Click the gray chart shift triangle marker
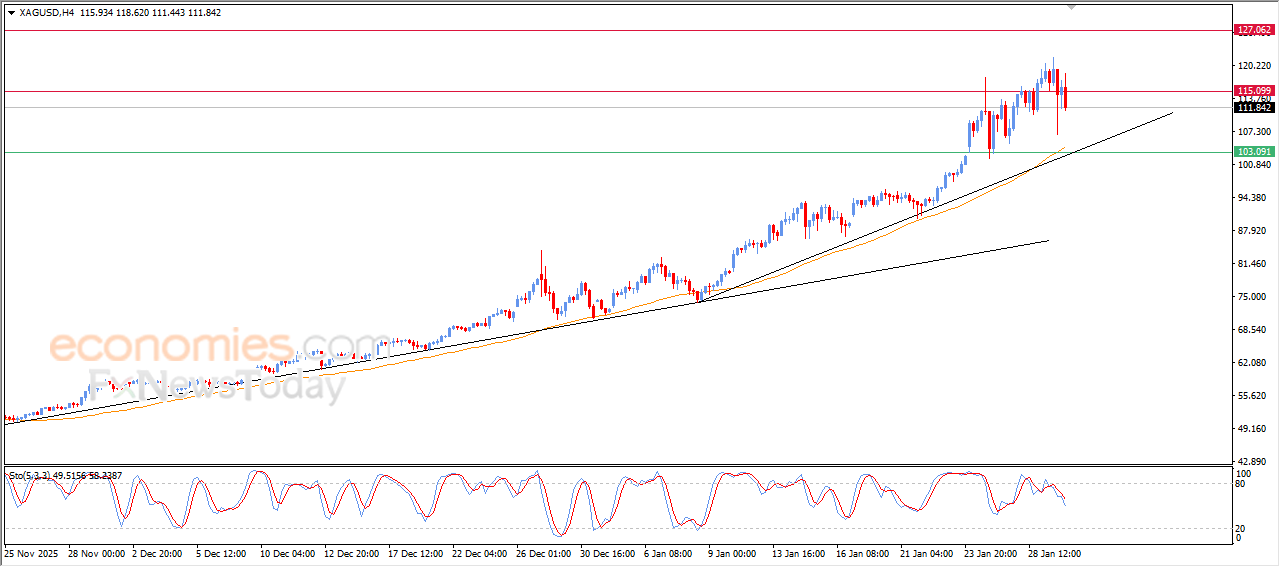 click(1070, 6)
